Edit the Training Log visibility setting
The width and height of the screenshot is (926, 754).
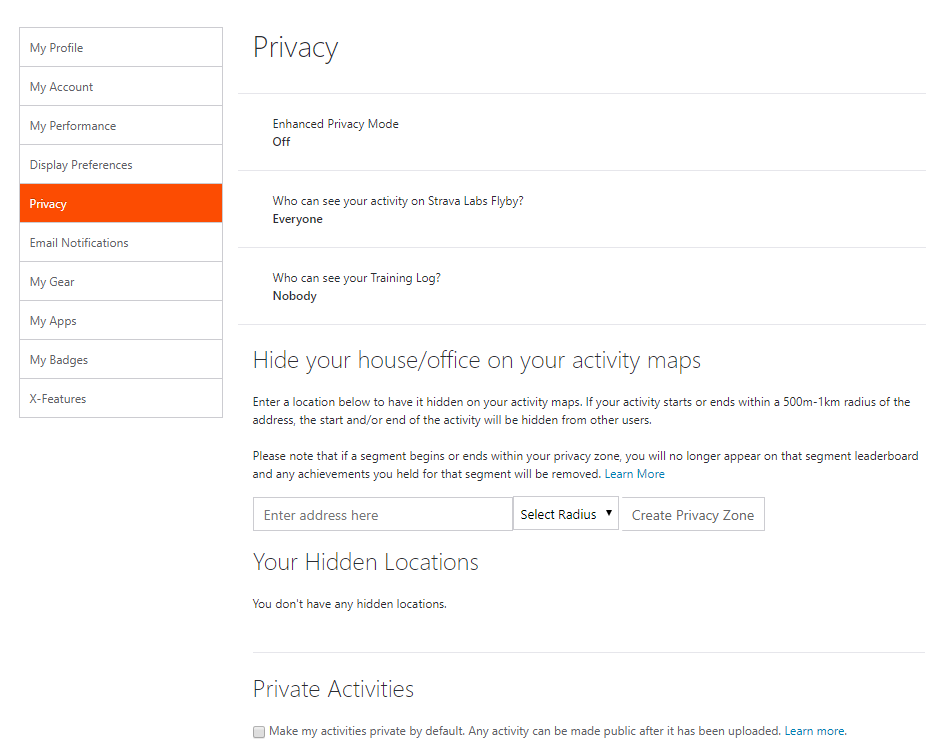[582, 286]
